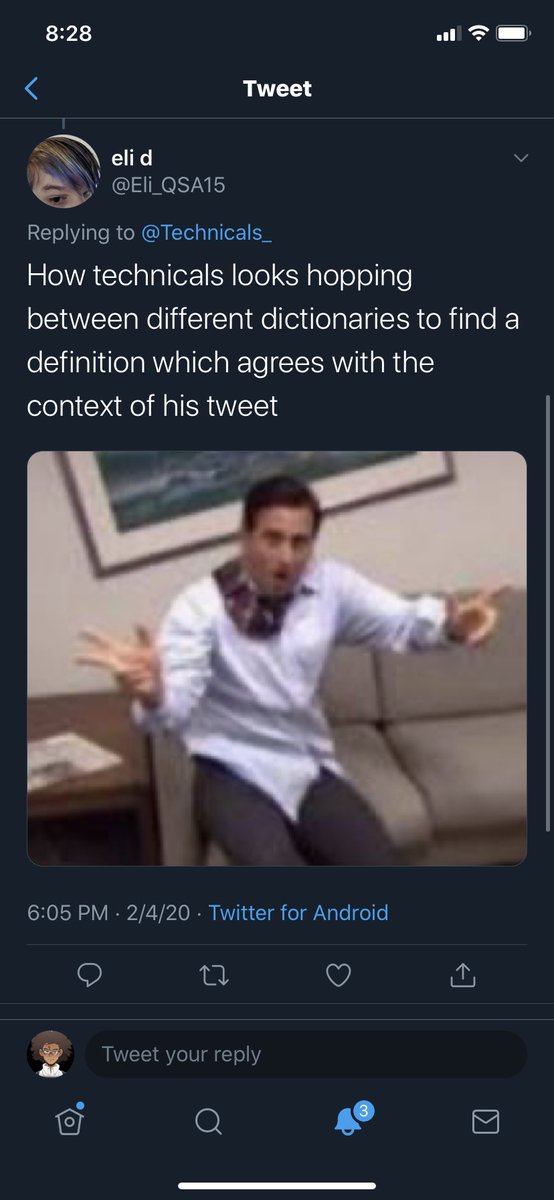This screenshot has height=1200, width=554.
Task: Open eli d's profile avatar
Action: pos(63,171)
